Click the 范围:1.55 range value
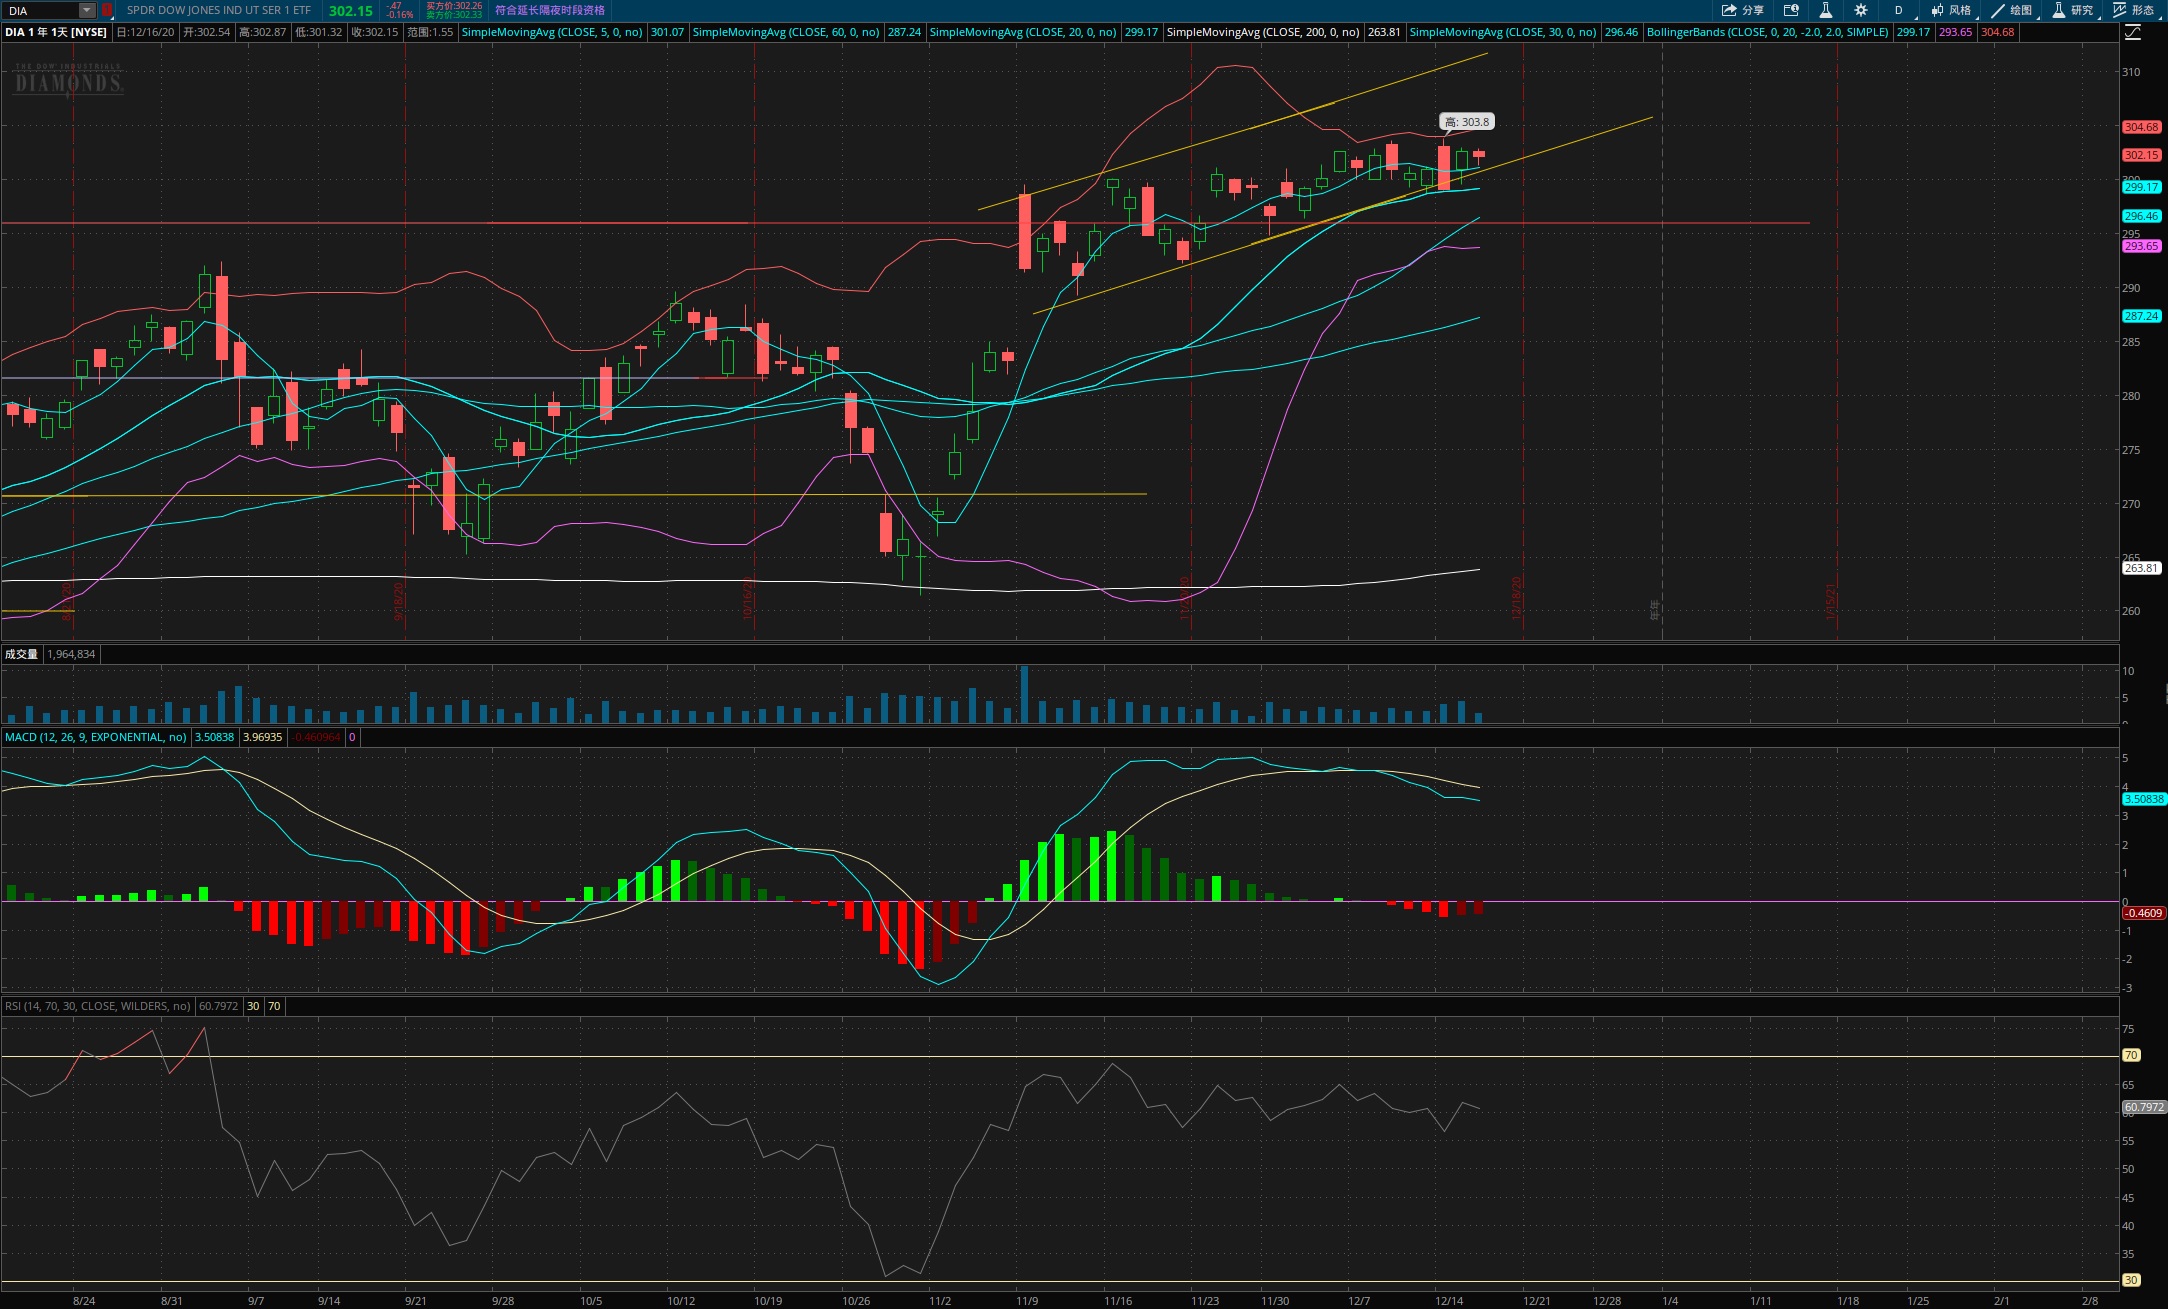Image resolution: width=2168 pixels, height=1309 pixels. [x=430, y=32]
